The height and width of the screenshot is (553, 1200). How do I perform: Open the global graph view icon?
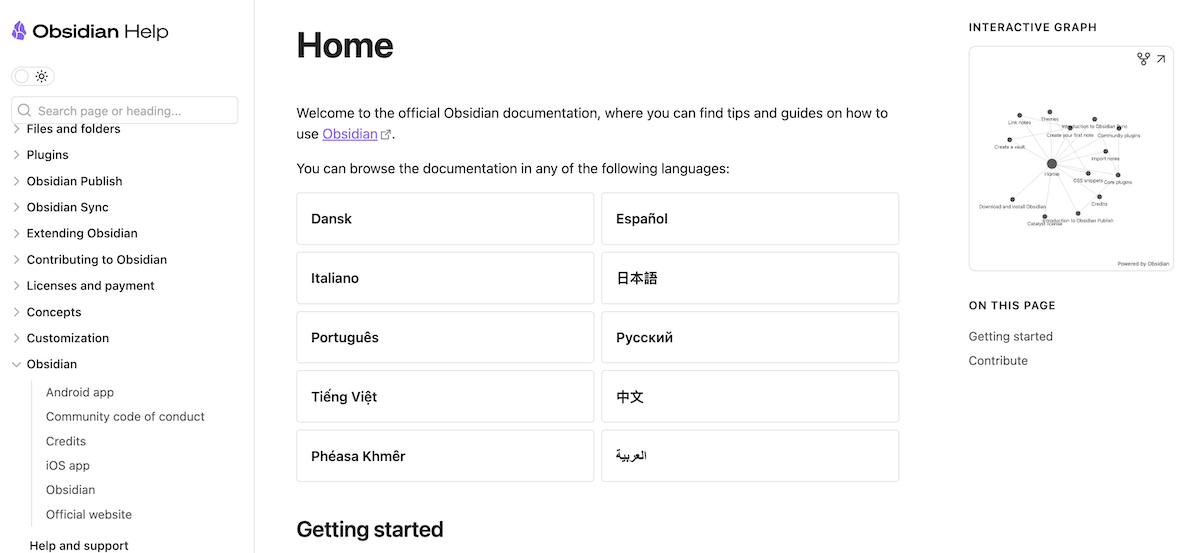coord(1143,60)
